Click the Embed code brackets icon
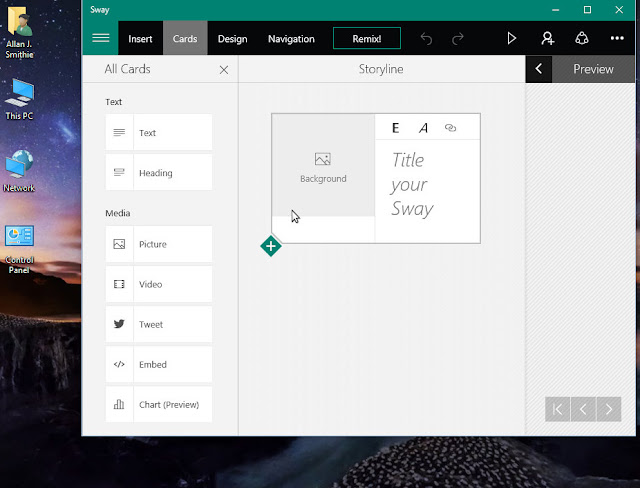The image size is (640, 488). [x=119, y=364]
